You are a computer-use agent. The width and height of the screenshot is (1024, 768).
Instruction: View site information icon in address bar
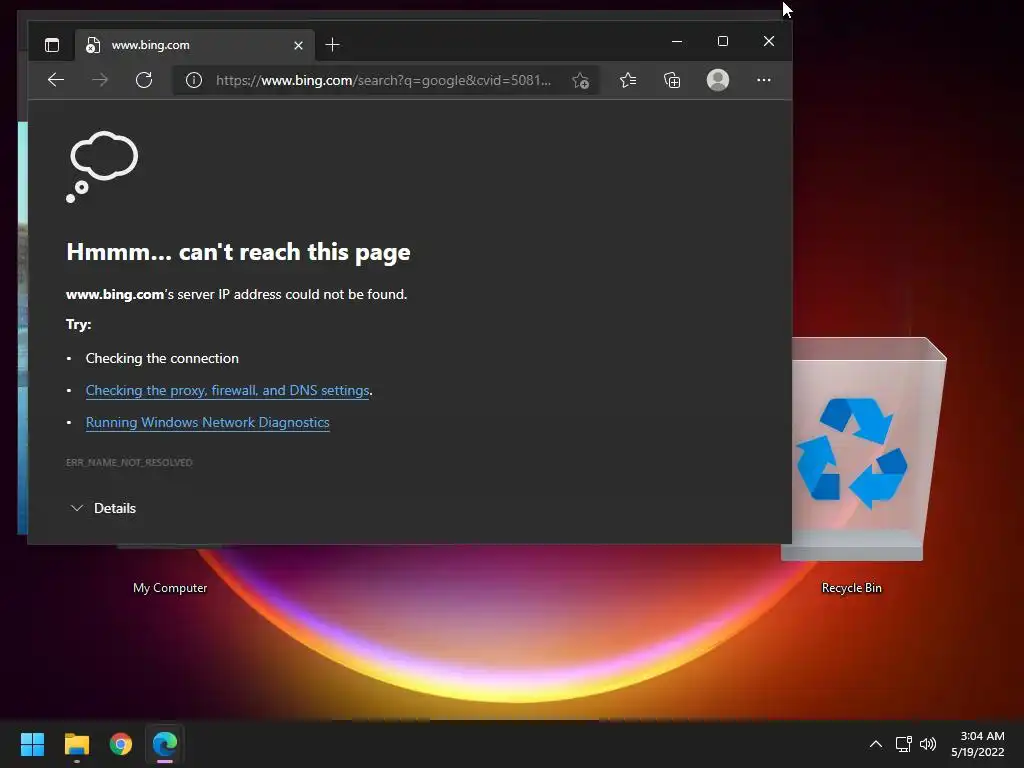(x=194, y=80)
